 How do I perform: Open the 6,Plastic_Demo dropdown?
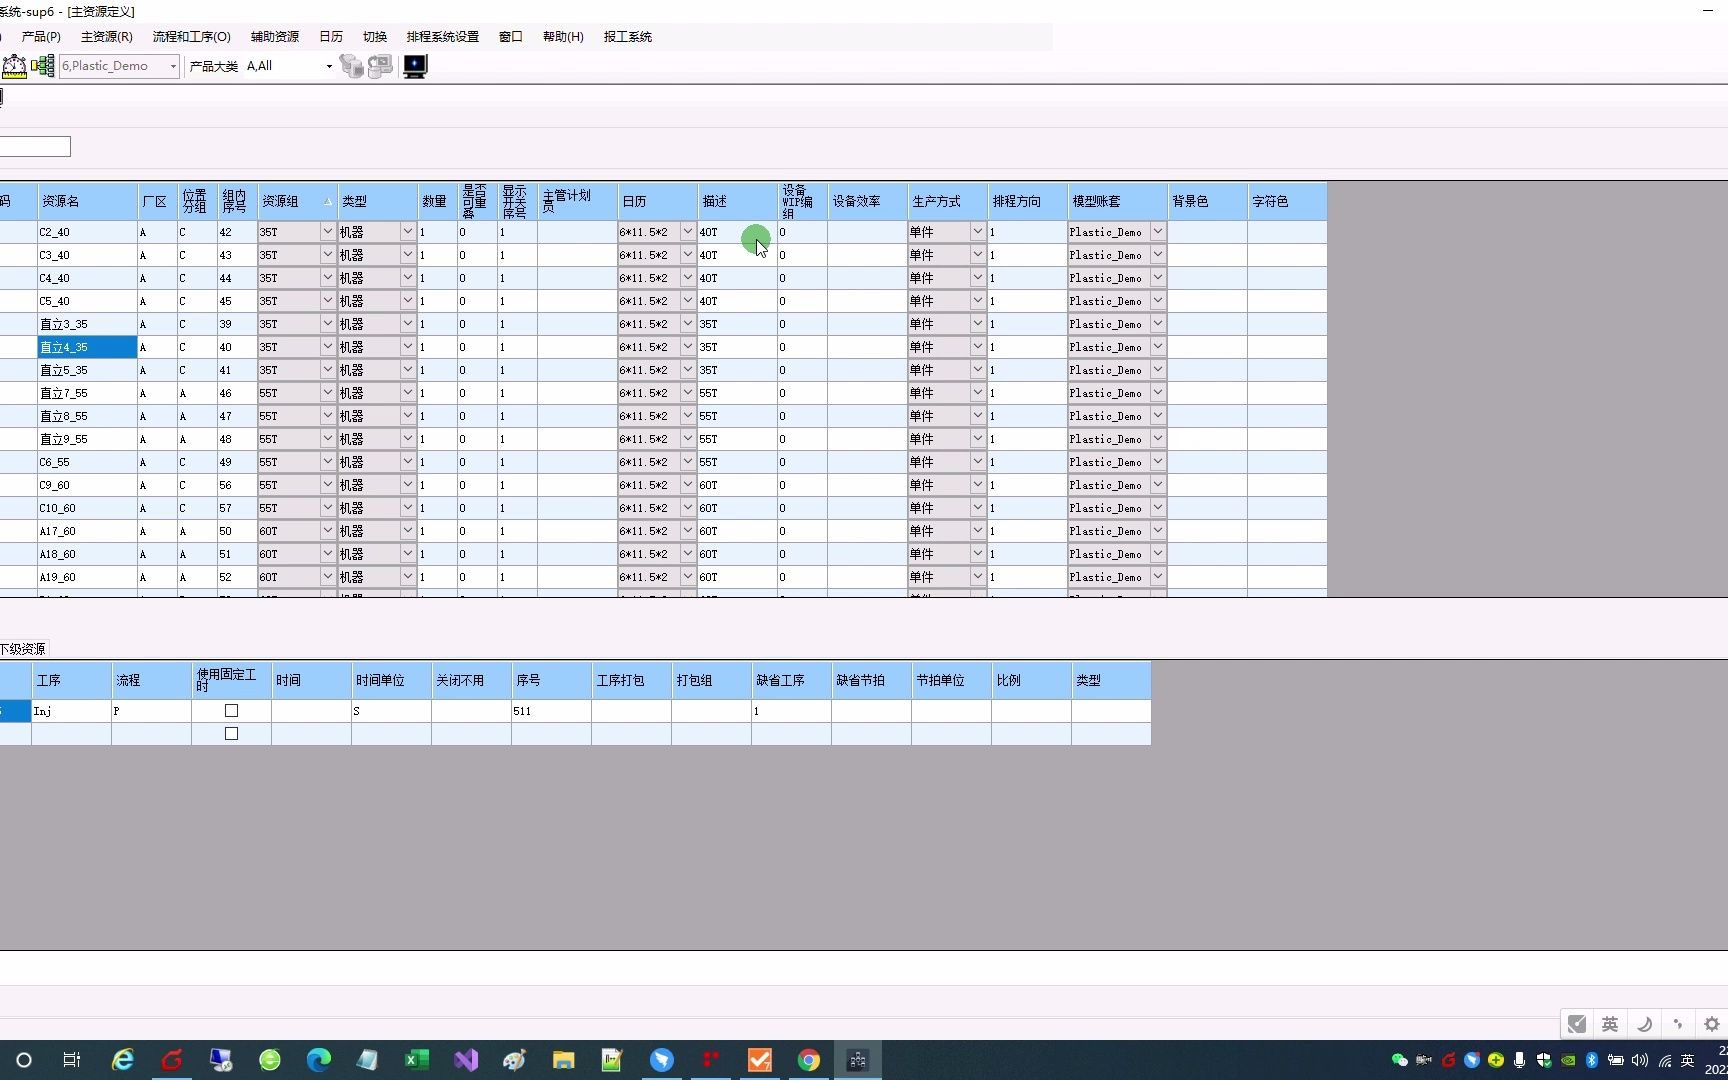(x=173, y=66)
